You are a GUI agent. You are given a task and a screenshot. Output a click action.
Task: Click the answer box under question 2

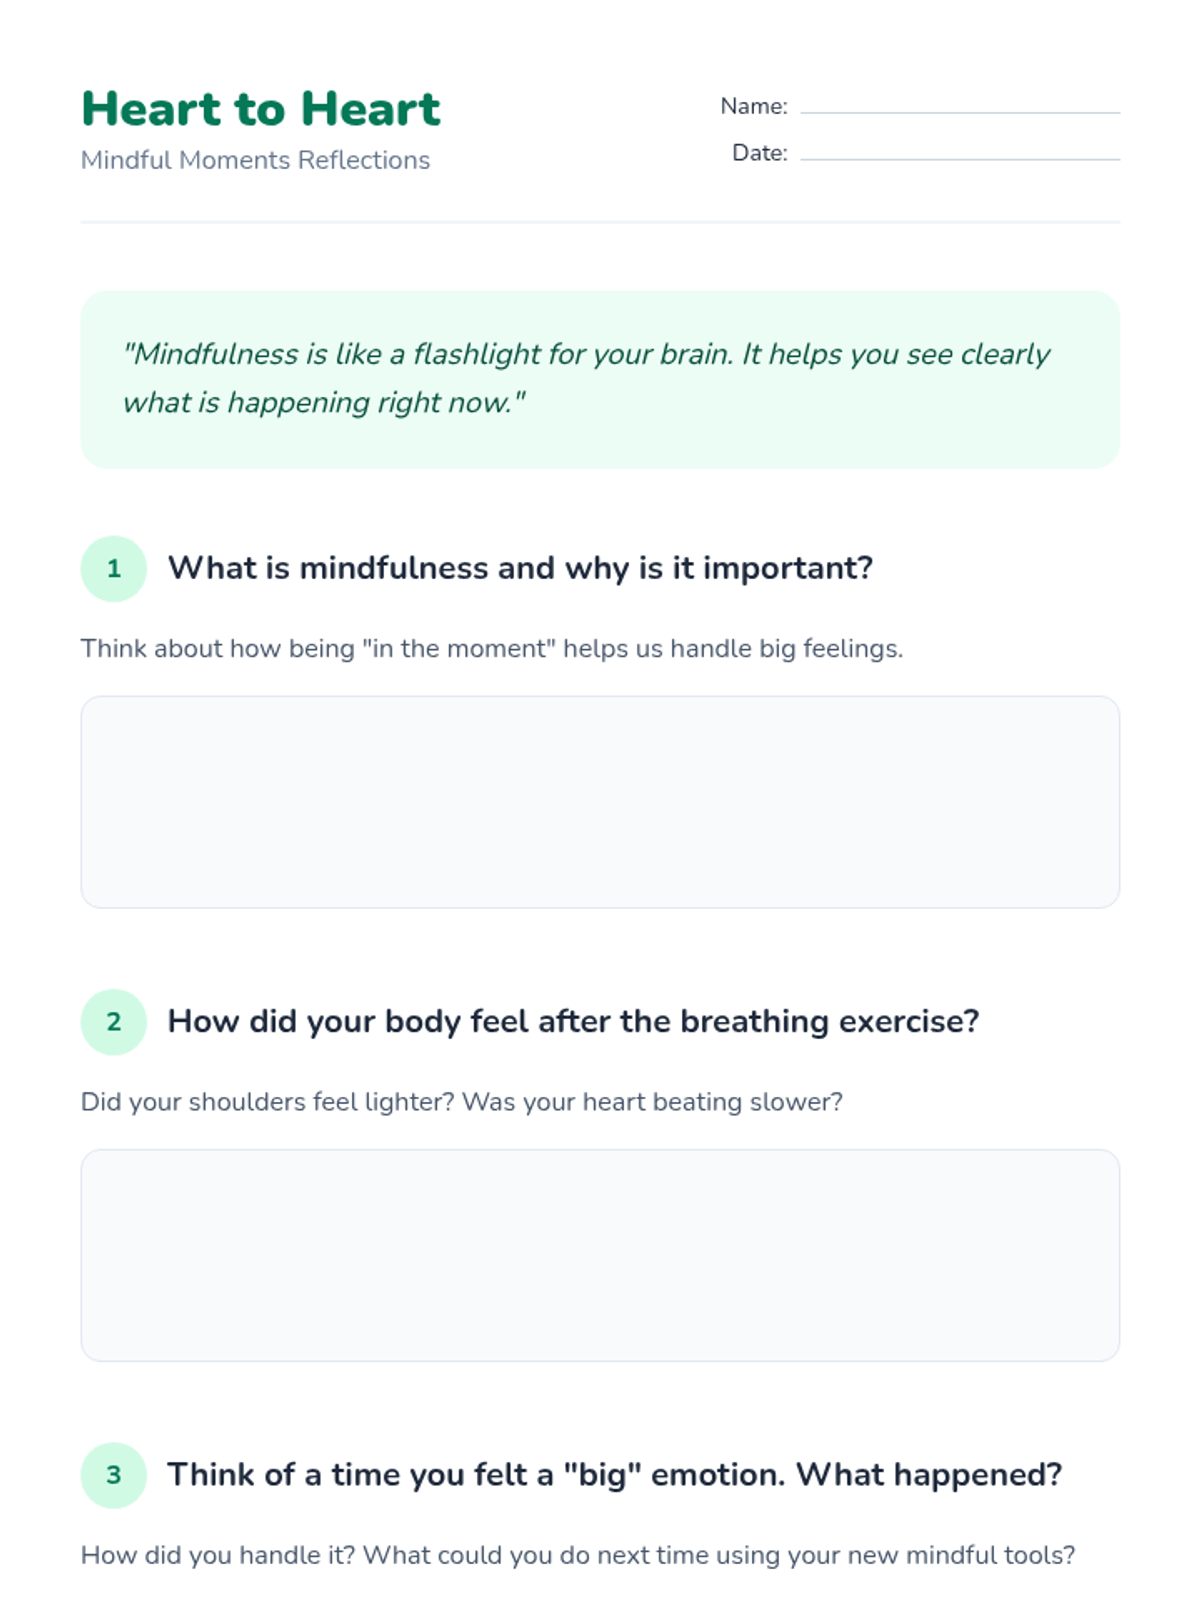[x=600, y=1255]
